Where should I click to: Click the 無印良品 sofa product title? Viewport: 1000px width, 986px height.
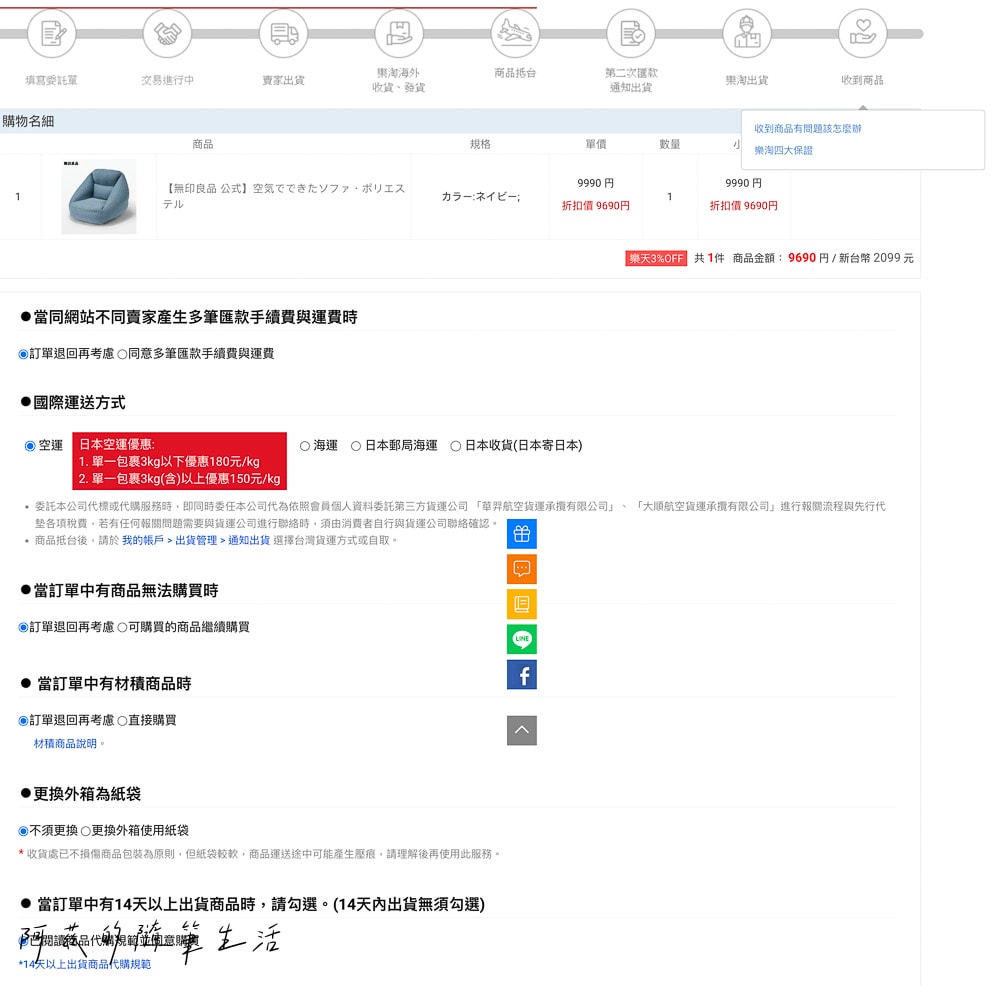coord(284,196)
